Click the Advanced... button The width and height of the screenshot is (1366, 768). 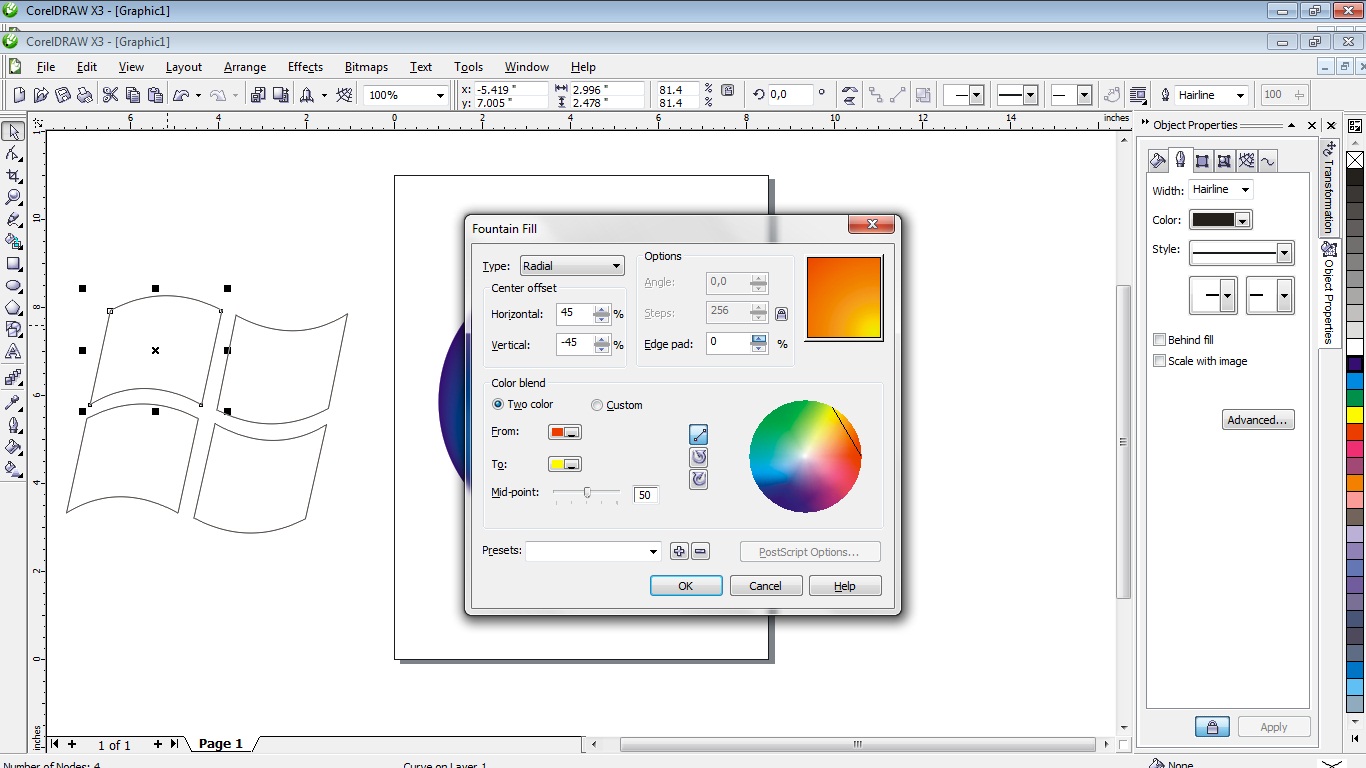coord(1258,420)
